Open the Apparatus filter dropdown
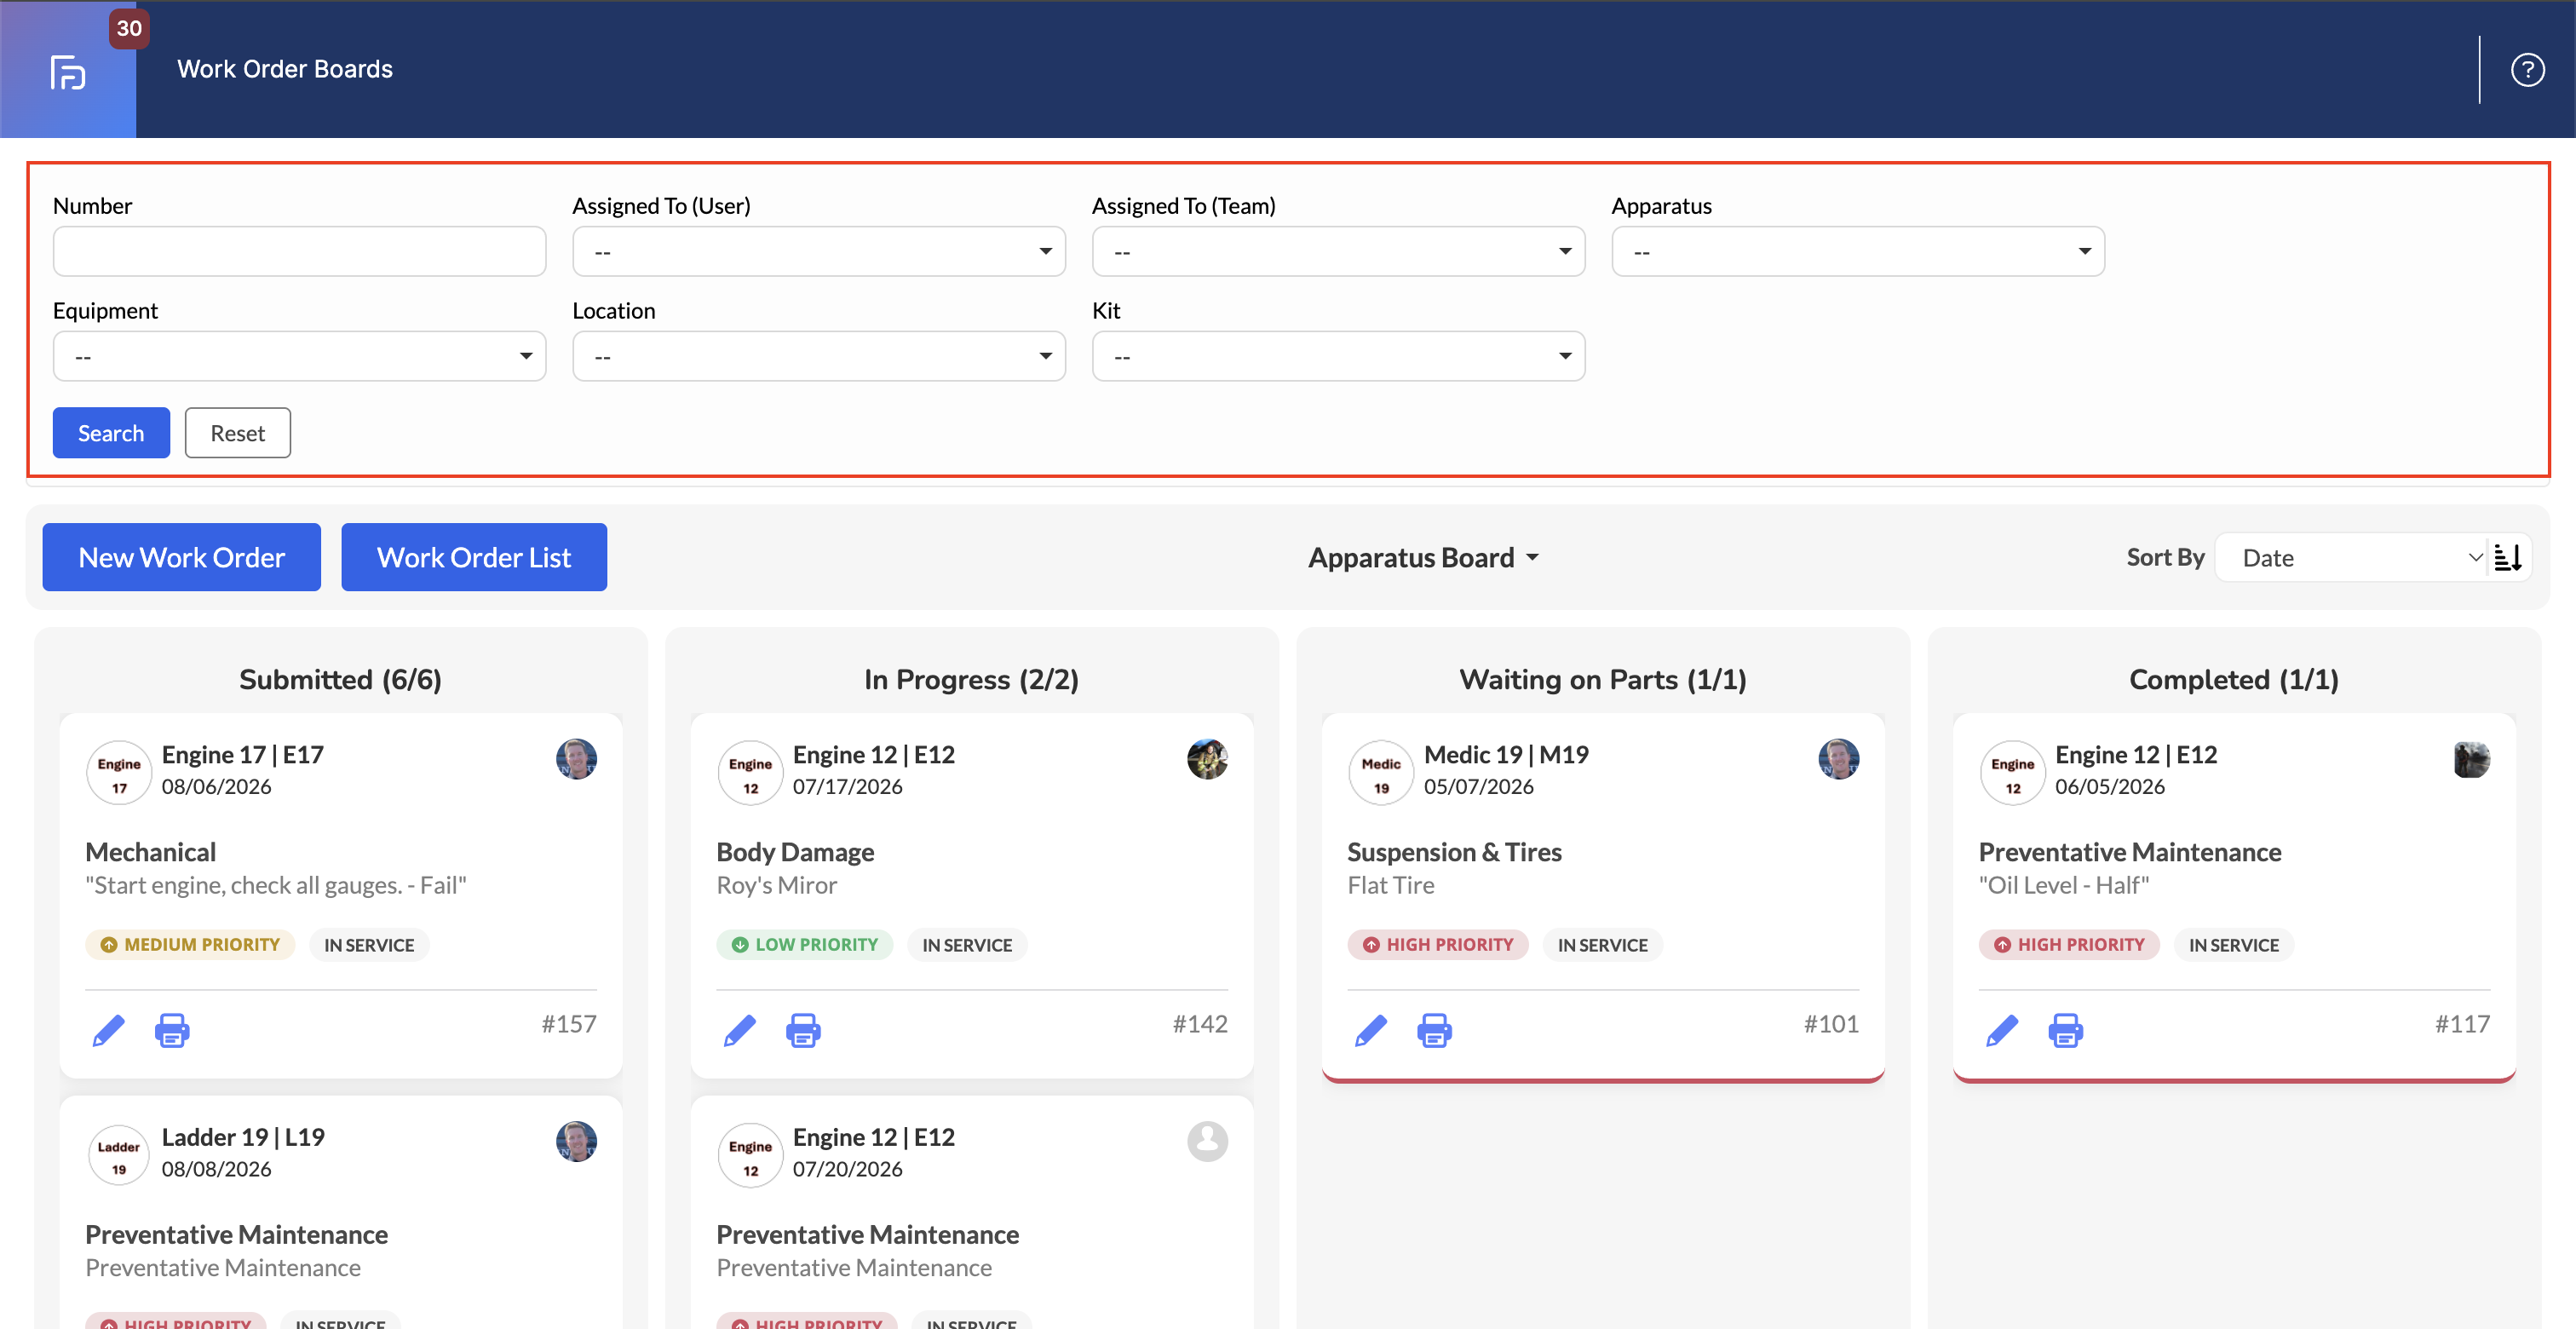 coord(1858,251)
